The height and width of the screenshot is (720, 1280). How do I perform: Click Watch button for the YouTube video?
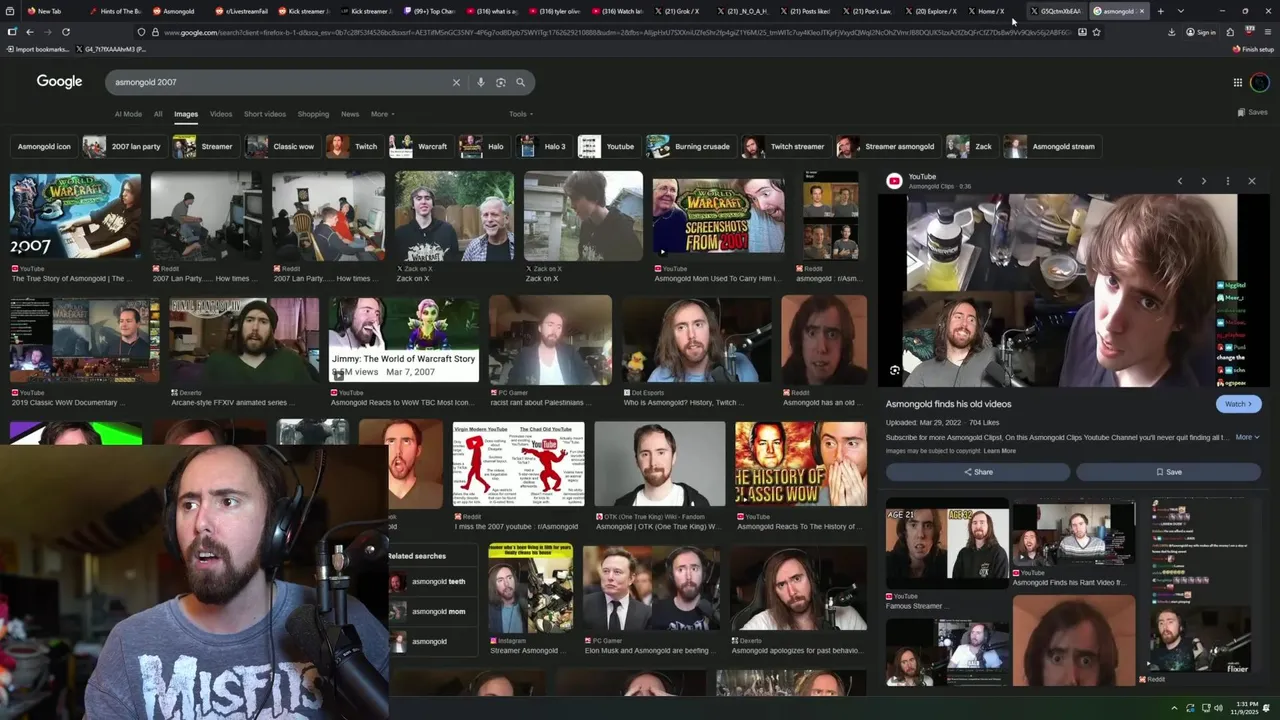1239,404
